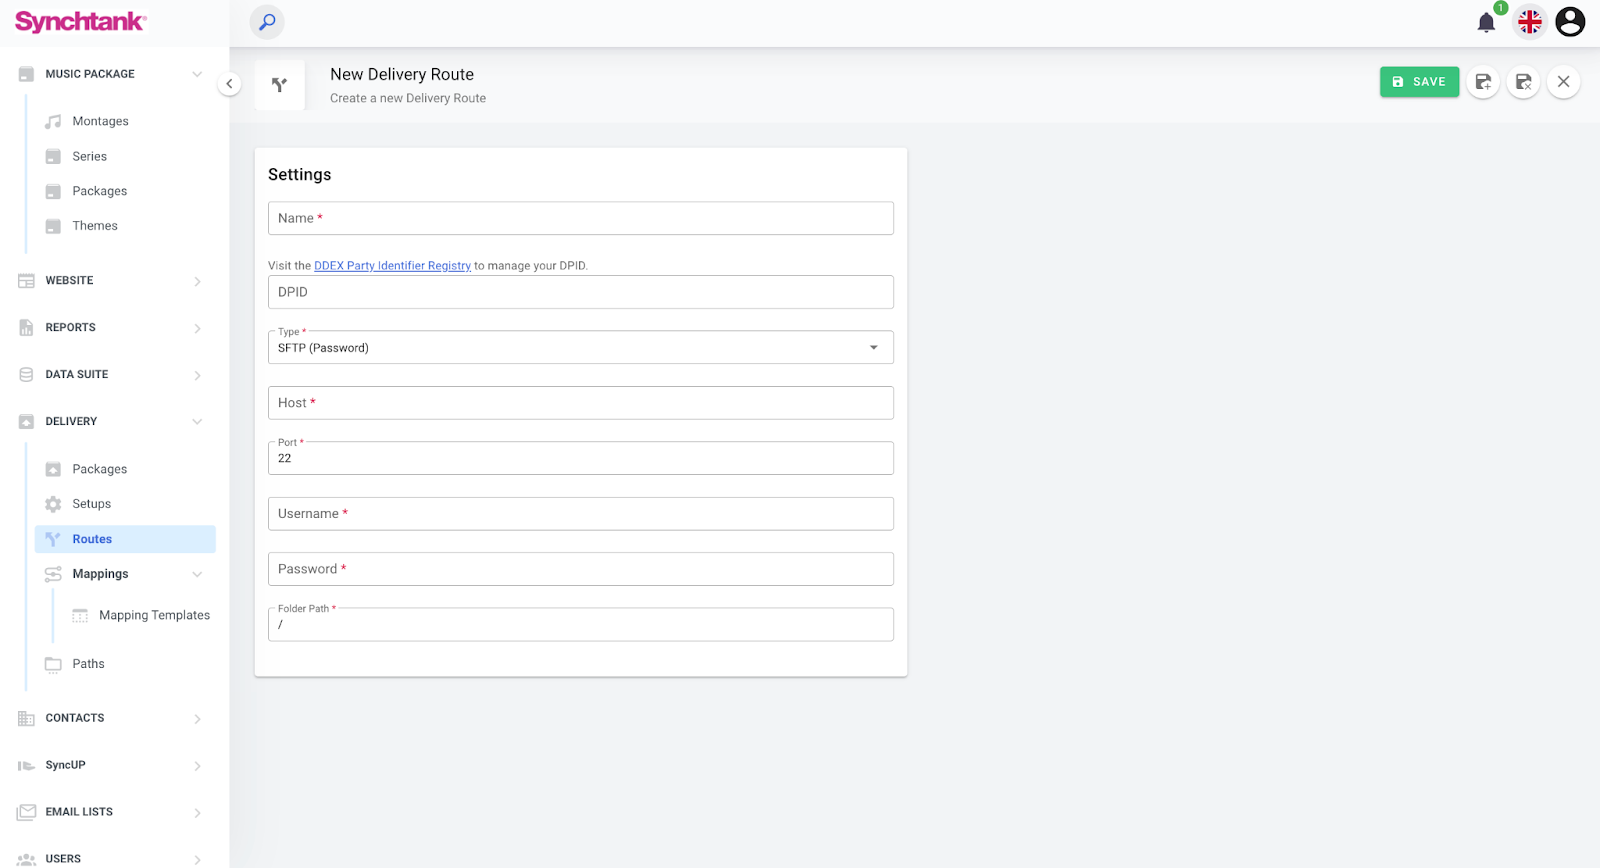Click the save and add new icon

point(1483,82)
